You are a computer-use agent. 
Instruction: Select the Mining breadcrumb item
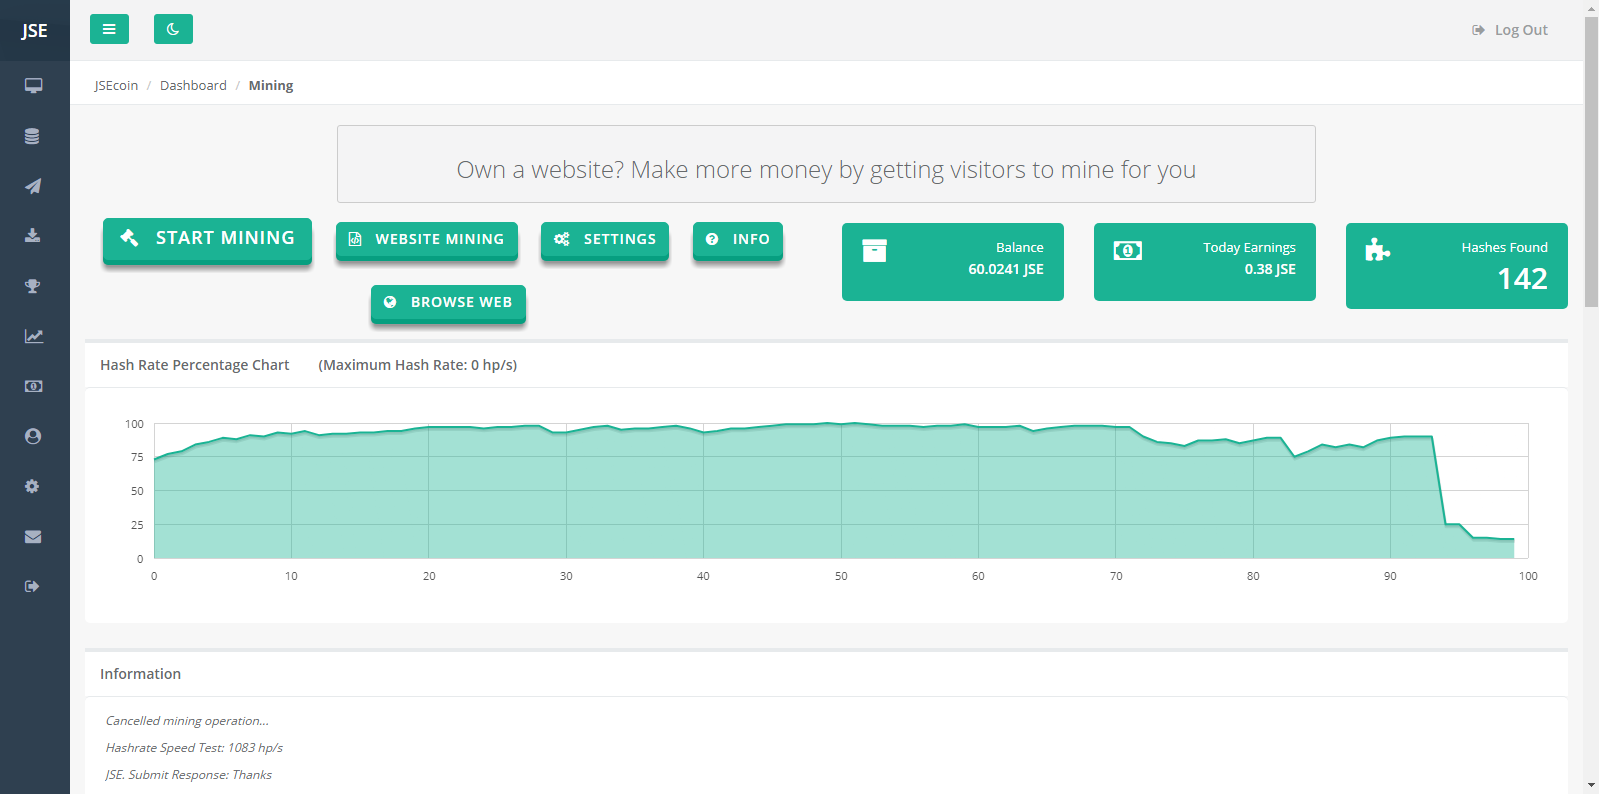271,85
